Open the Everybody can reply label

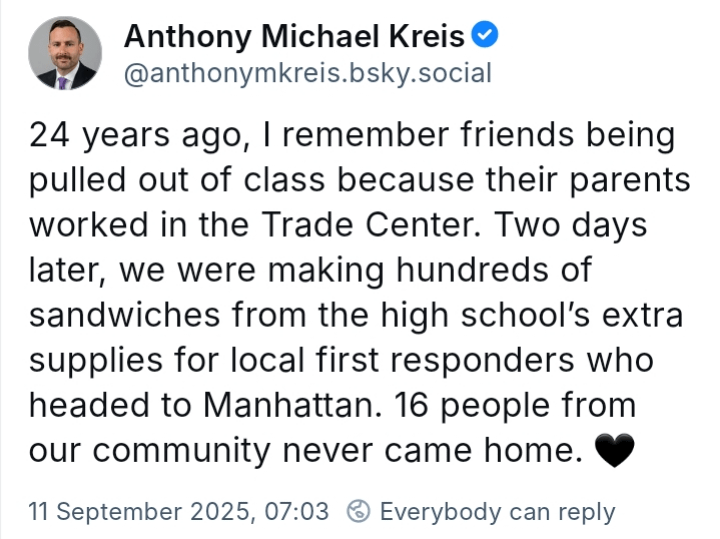pos(497,512)
